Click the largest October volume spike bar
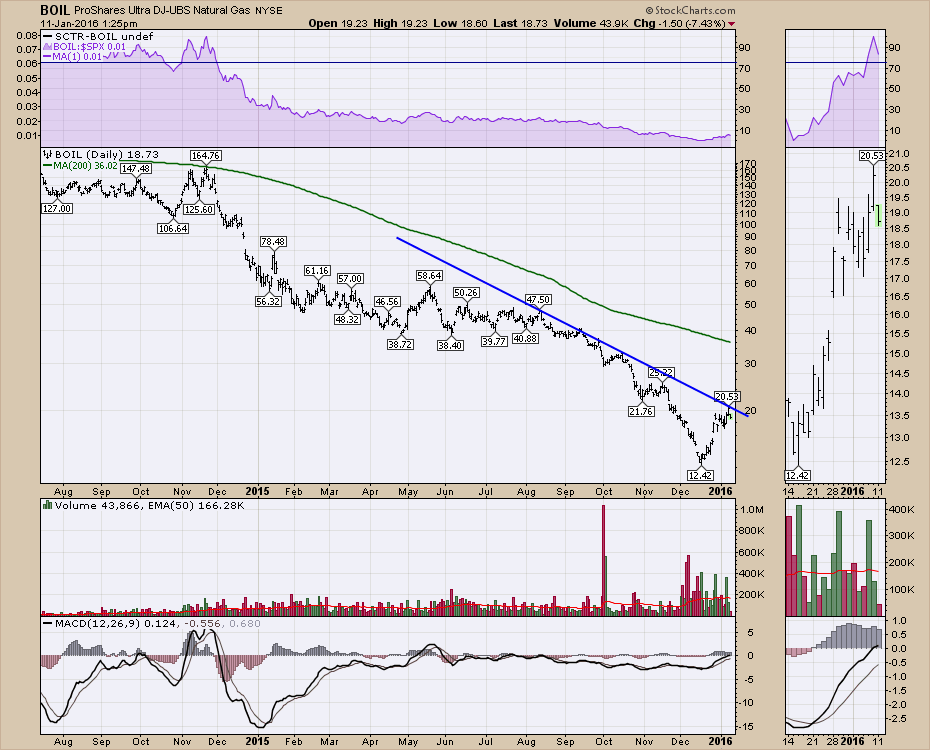Screen dimensions: 930x750 603,560
